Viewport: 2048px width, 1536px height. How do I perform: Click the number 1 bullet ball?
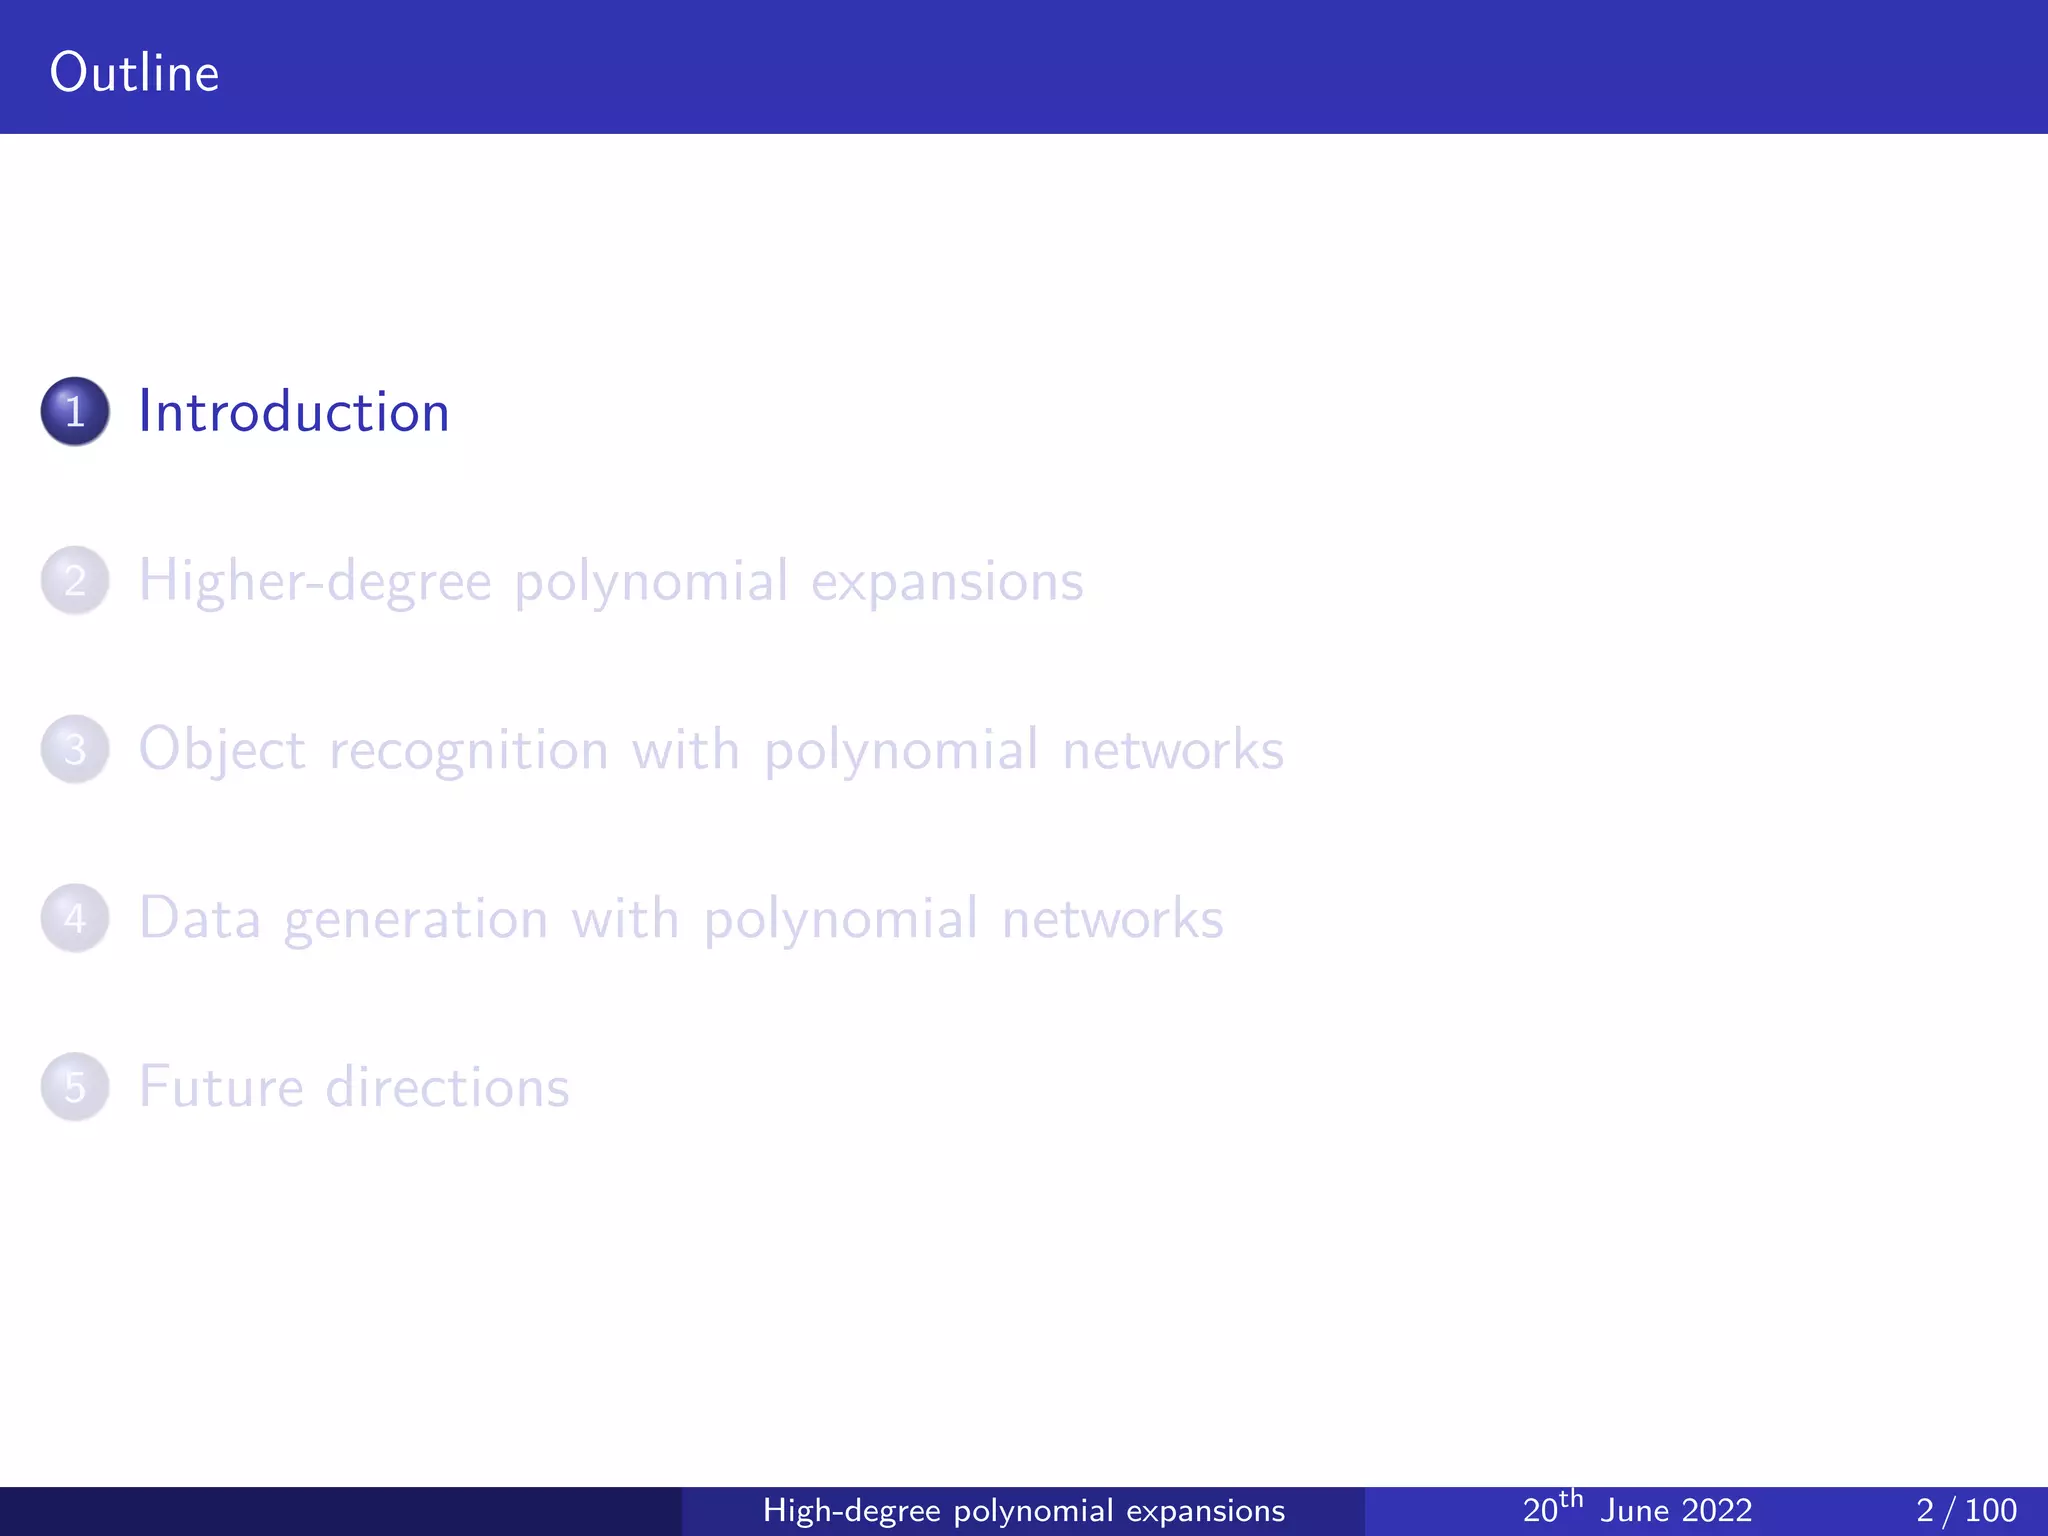coord(75,411)
